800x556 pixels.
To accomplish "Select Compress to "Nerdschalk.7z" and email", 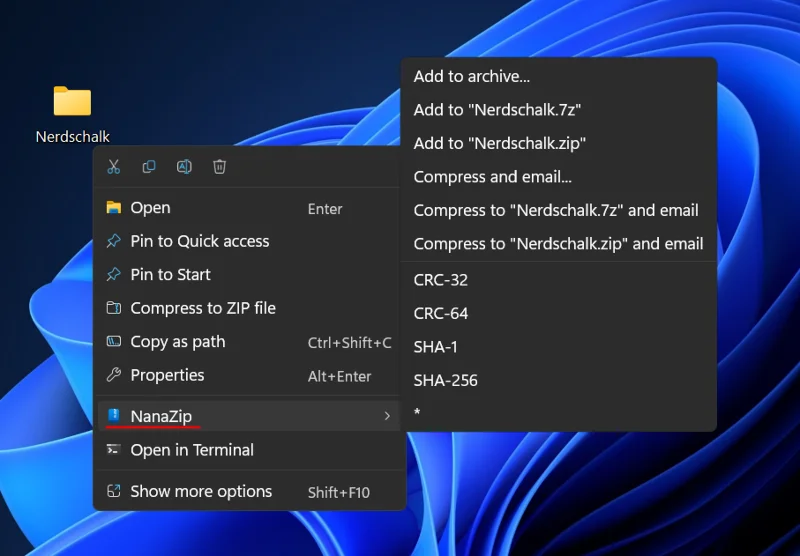I will [559, 210].
